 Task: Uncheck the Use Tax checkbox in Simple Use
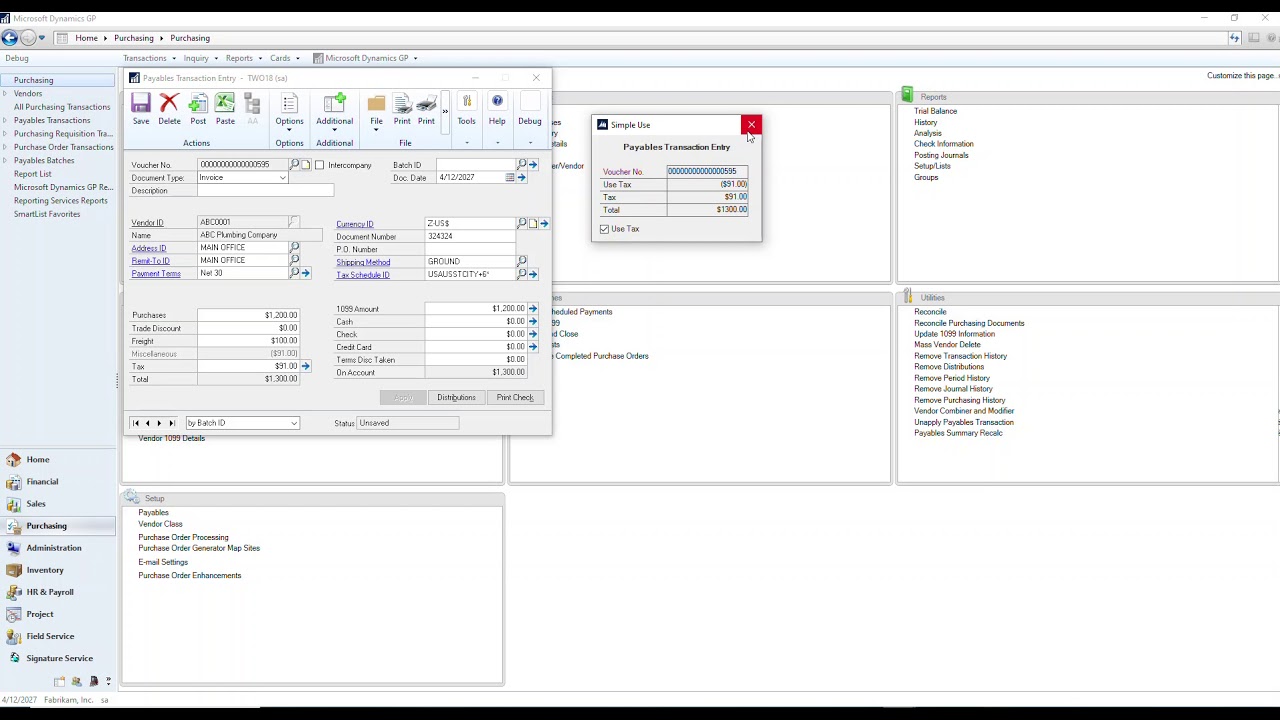pos(604,229)
